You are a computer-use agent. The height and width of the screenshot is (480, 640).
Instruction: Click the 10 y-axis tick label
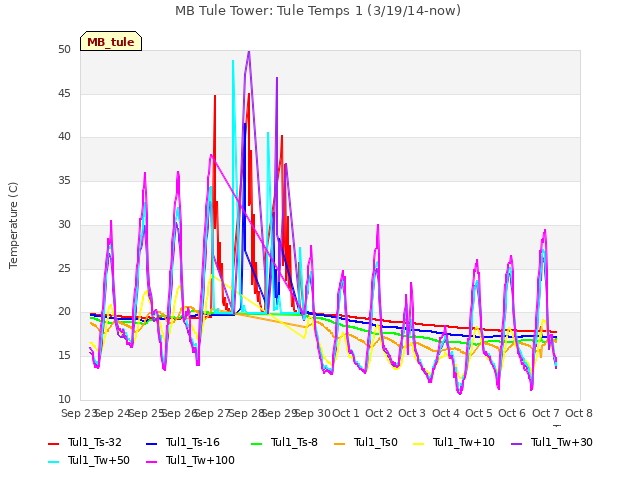pyautogui.click(x=64, y=399)
